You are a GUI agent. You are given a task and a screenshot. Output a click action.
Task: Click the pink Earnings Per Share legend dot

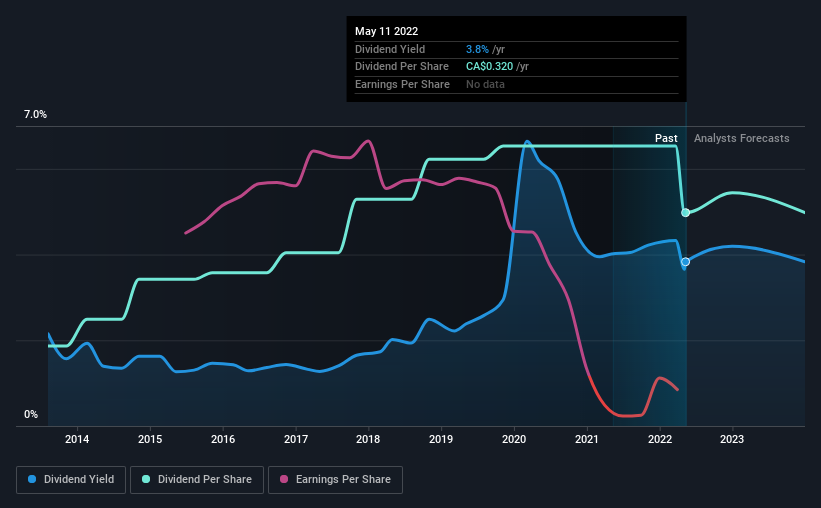(x=284, y=479)
